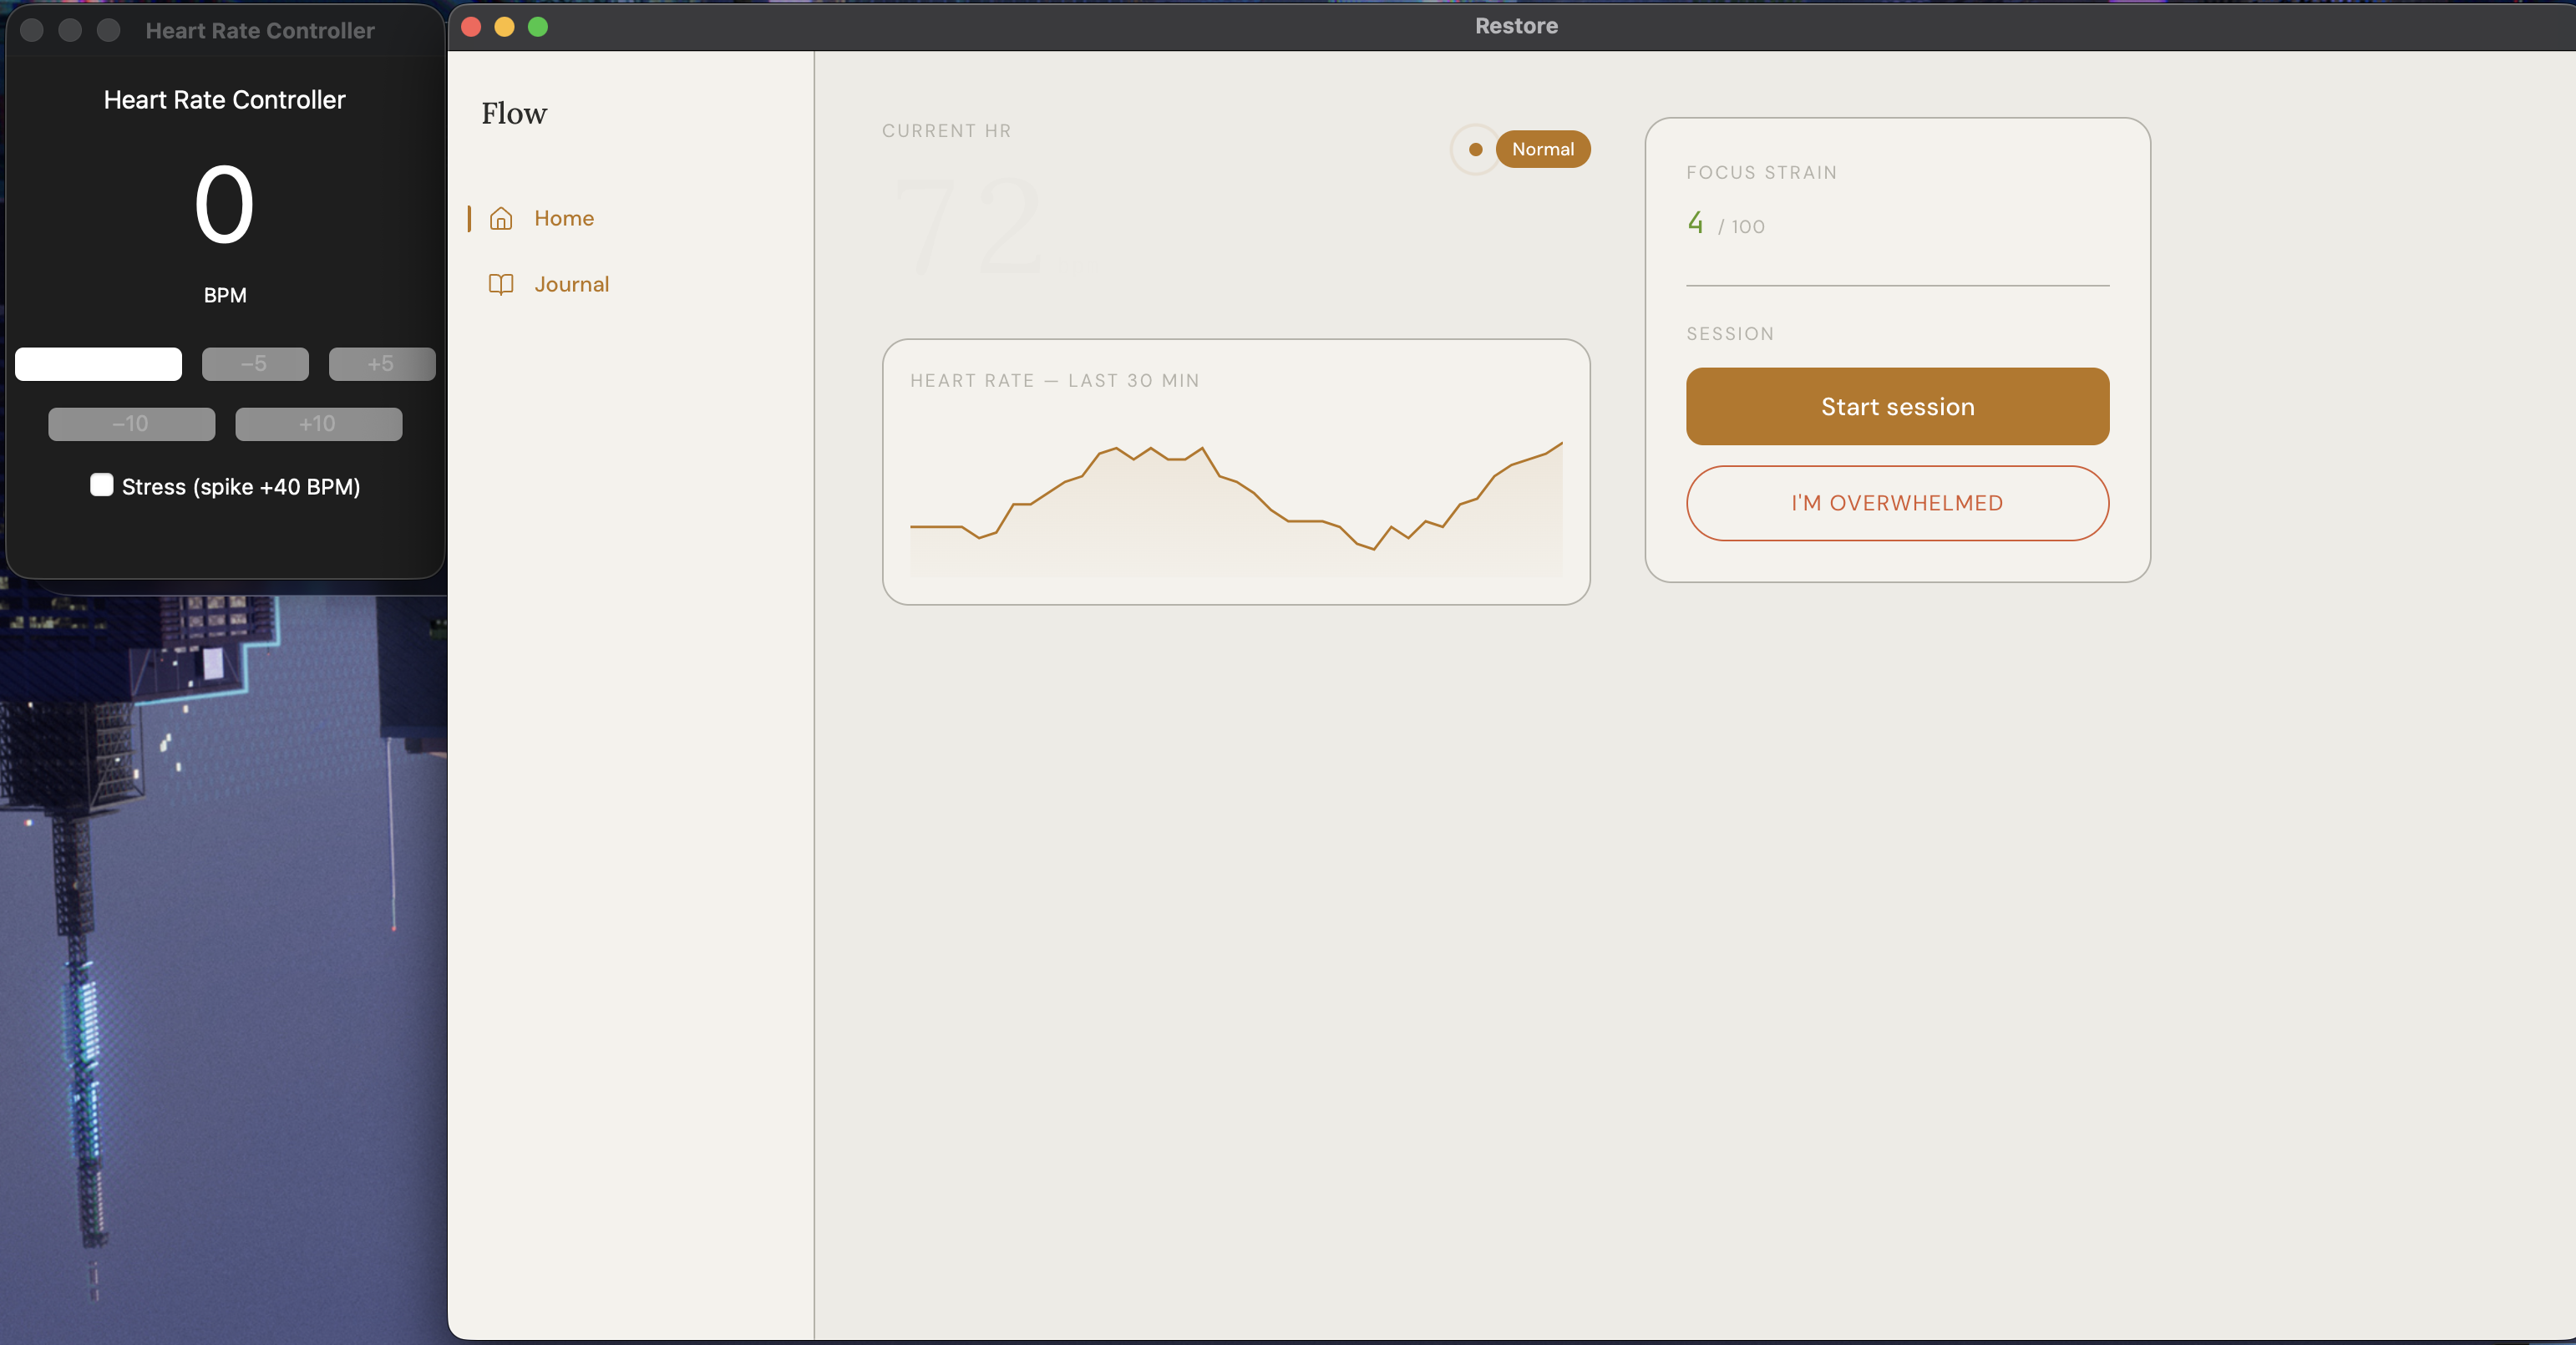Image resolution: width=2576 pixels, height=1345 pixels.
Task: Increase heart rate by 5 BPM
Action: pos(382,364)
